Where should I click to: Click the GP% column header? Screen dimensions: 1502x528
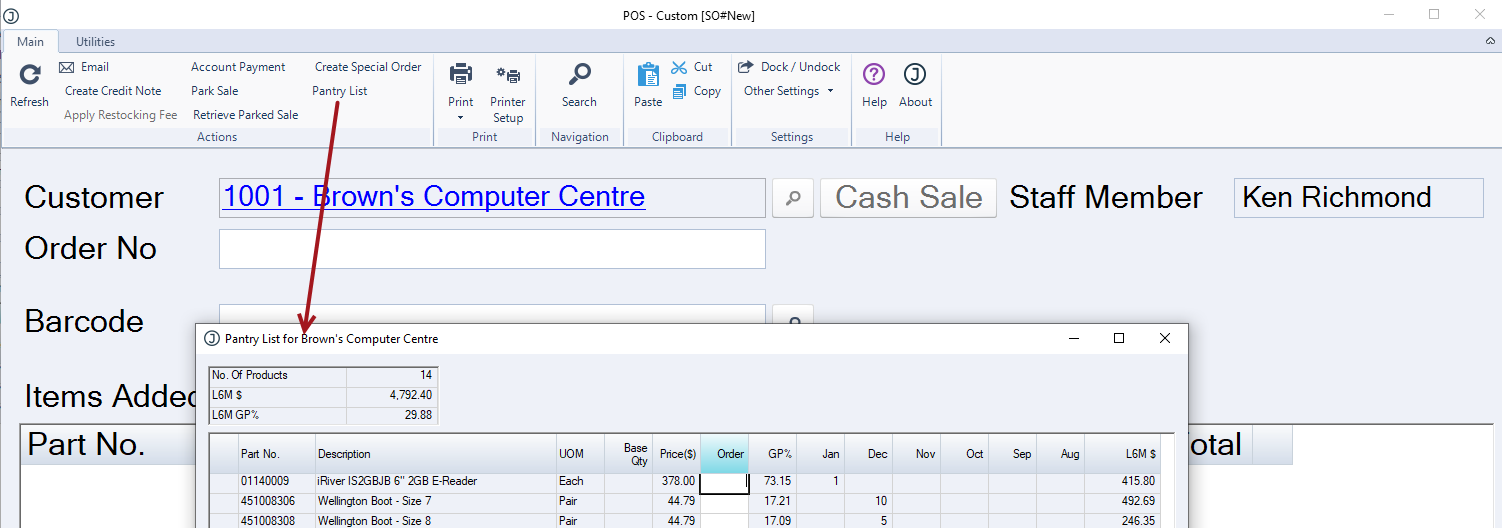tap(773, 454)
